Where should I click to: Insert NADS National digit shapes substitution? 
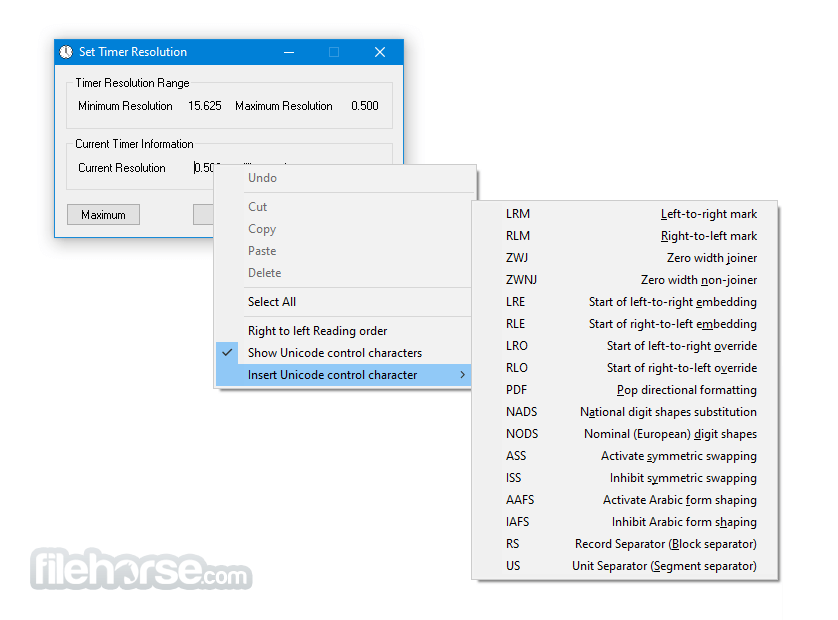pyautogui.click(x=624, y=412)
